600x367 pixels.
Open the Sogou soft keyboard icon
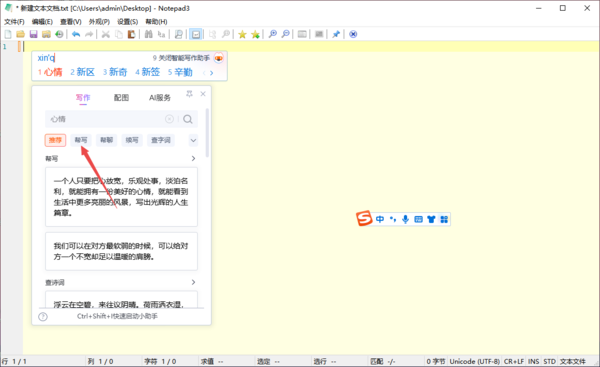click(419, 219)
